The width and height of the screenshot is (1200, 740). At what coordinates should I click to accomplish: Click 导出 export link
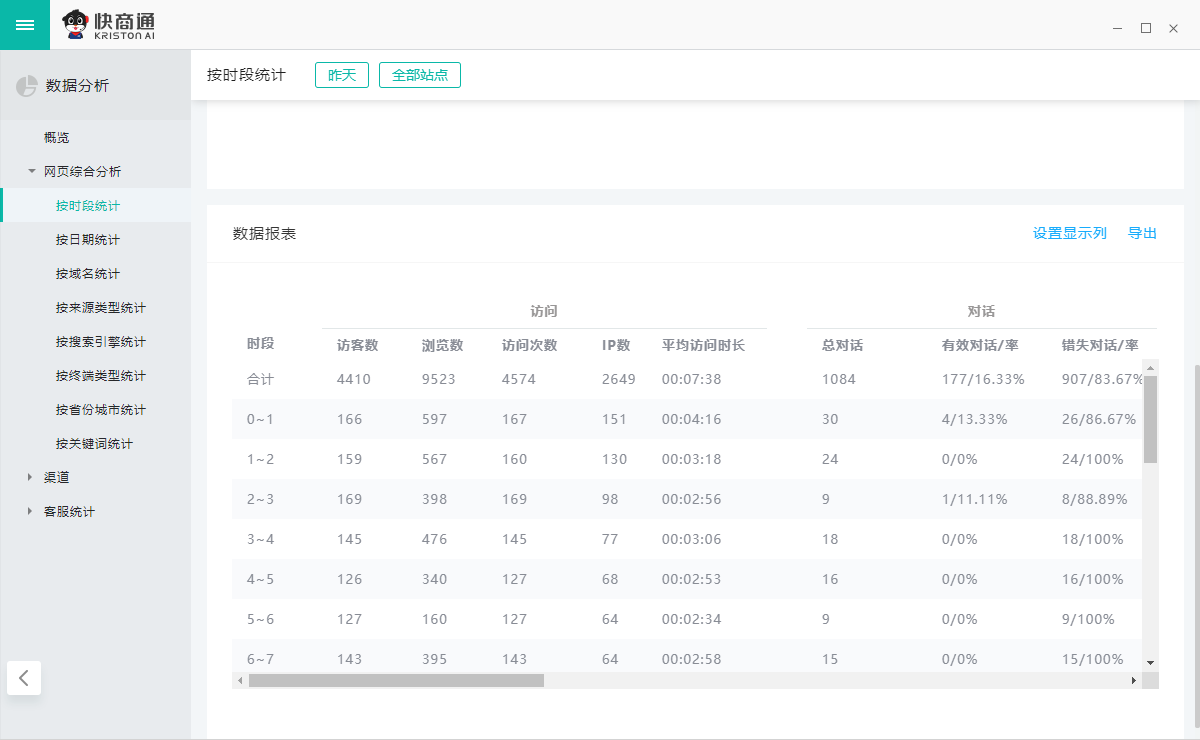(x=1142, y=233)
